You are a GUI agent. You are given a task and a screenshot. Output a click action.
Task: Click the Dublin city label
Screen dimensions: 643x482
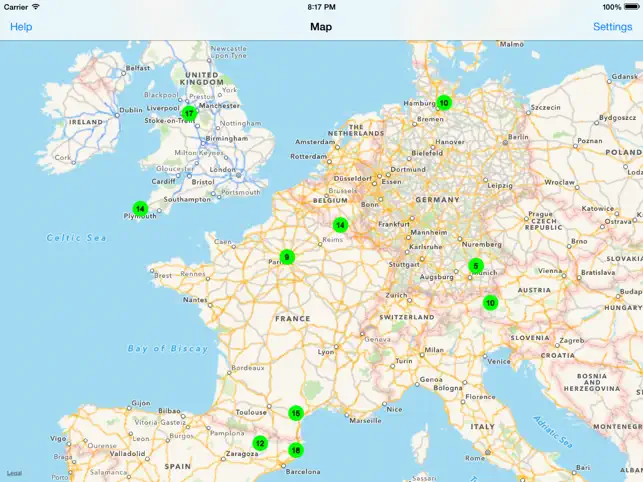(x=131, y=110)
